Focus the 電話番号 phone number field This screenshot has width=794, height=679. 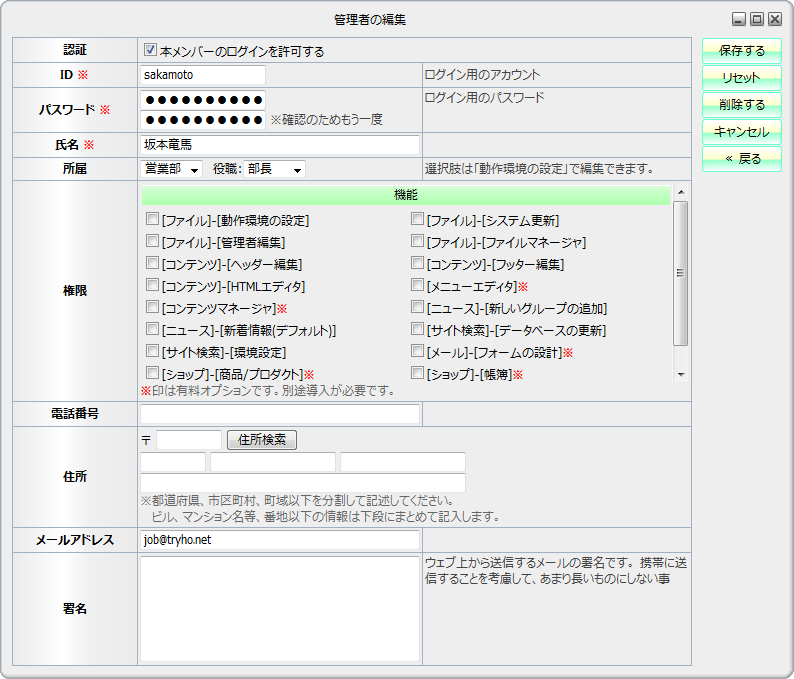tap(280, 414)
